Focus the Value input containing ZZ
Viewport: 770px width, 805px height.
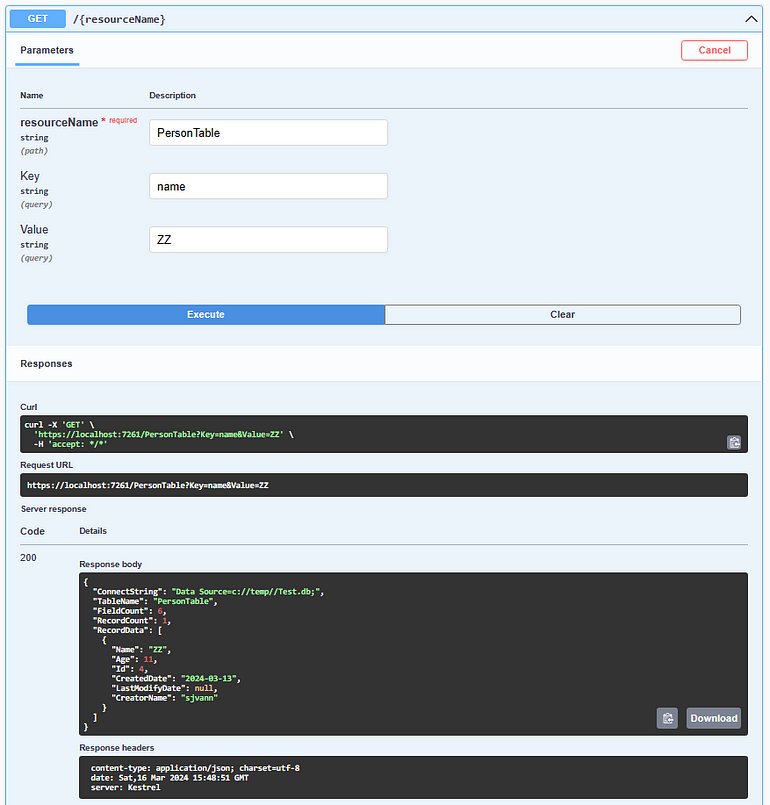point(268,240)
